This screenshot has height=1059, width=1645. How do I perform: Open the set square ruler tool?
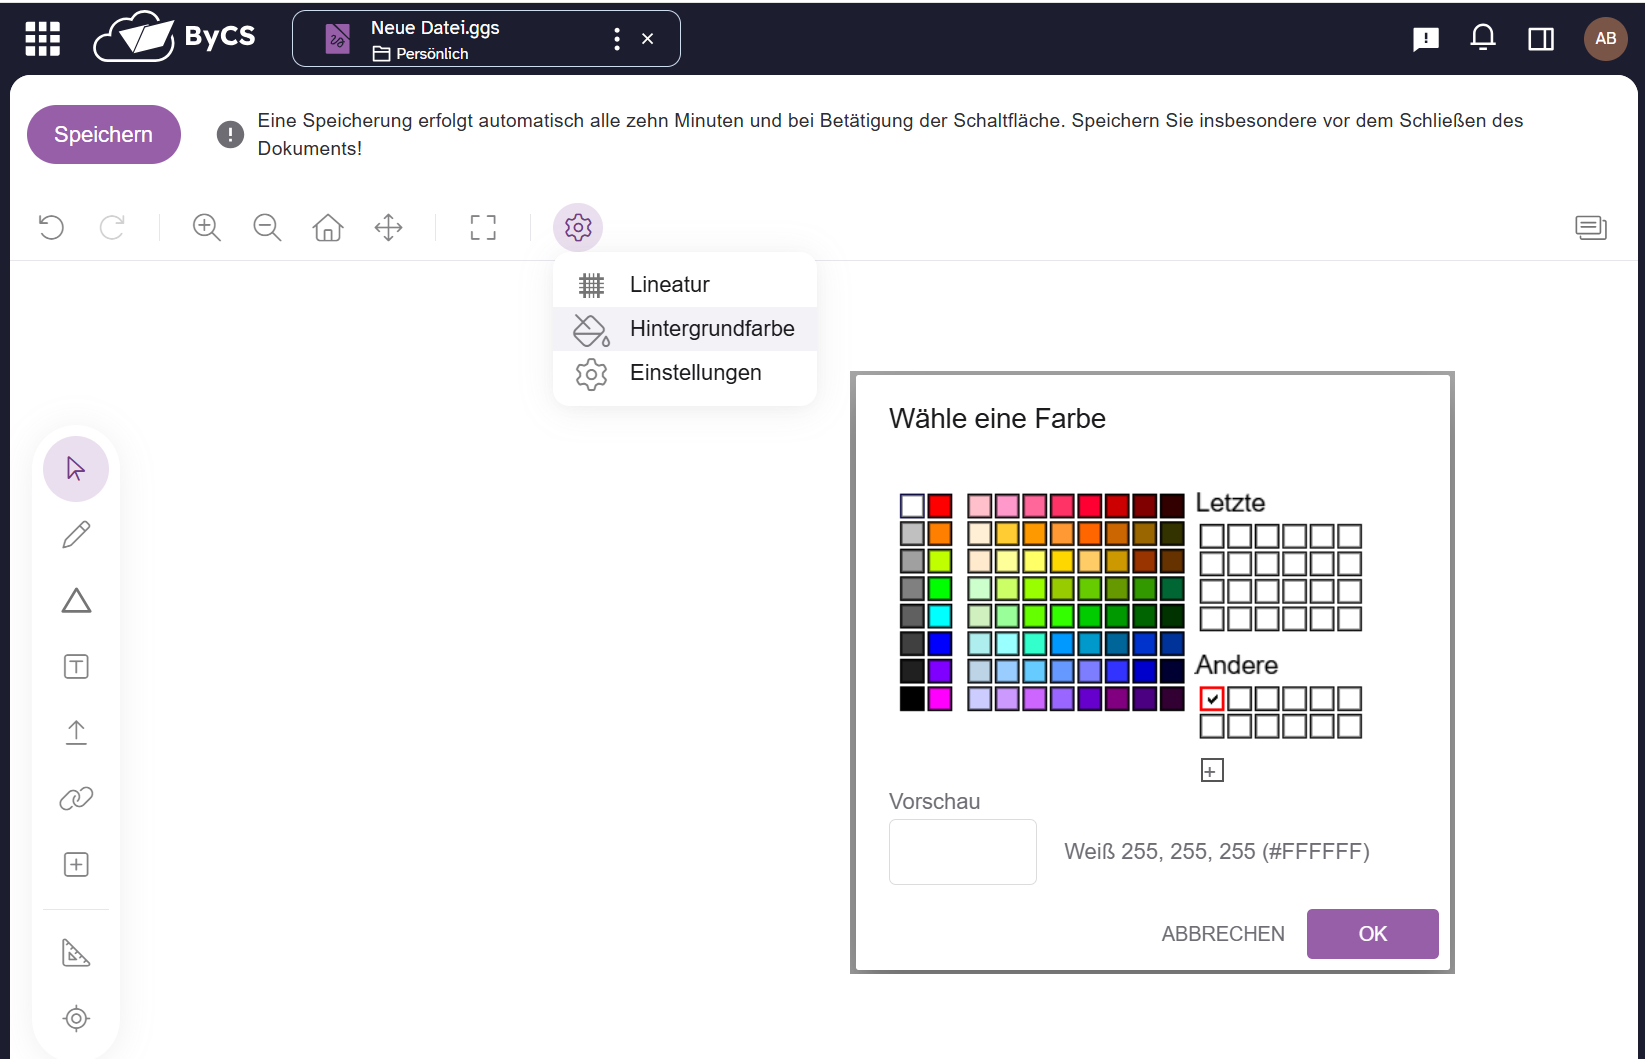(76, 952)
